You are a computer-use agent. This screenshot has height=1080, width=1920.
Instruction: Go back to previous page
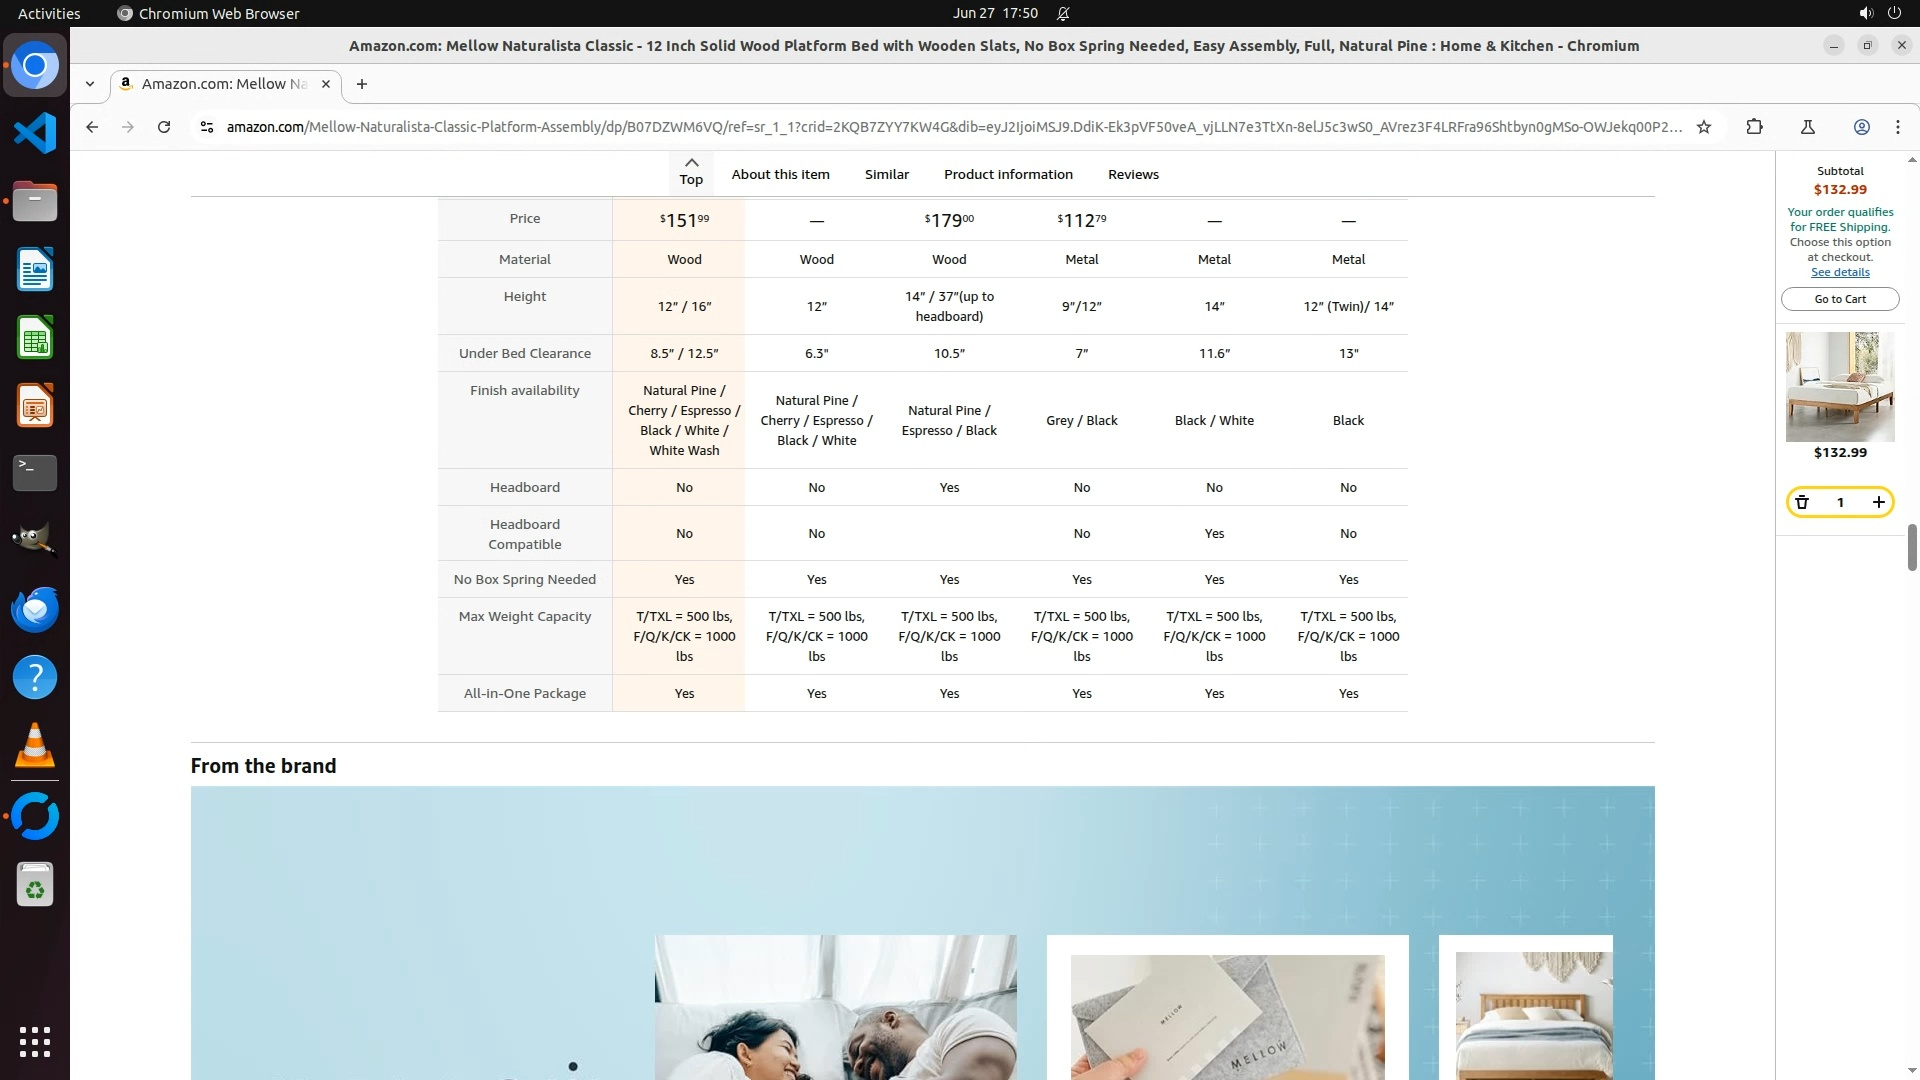[92, 127]
